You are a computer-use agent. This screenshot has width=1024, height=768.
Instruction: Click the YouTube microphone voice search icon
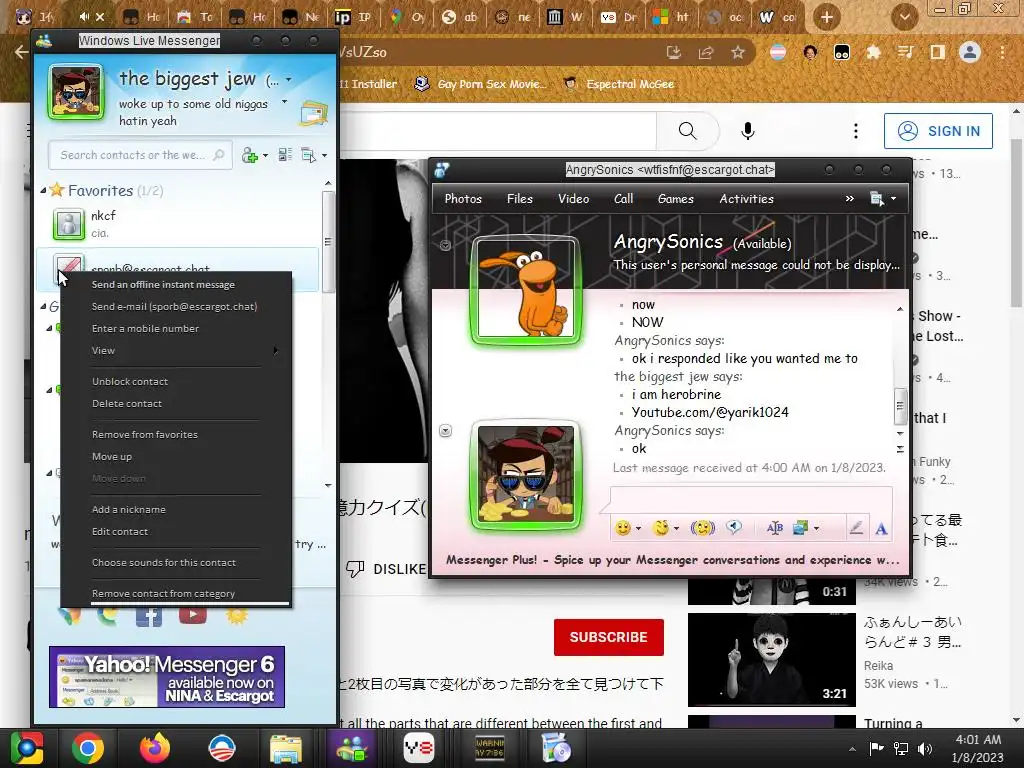tap(748, 131)
